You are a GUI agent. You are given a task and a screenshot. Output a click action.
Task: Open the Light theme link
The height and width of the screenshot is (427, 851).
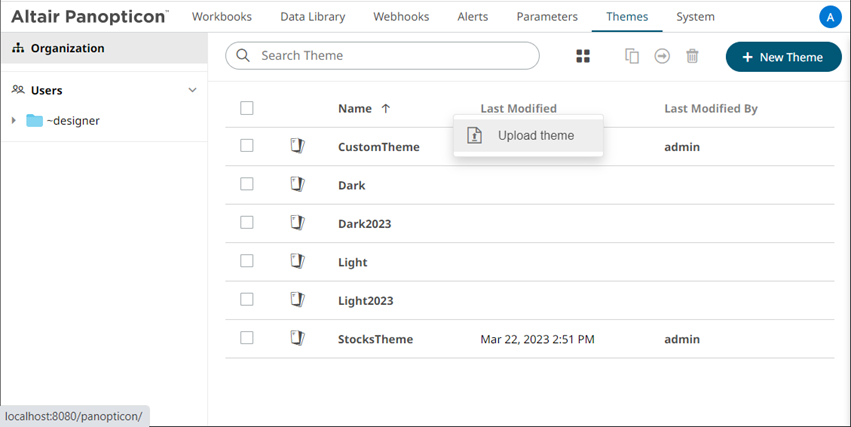coord(352,262)
